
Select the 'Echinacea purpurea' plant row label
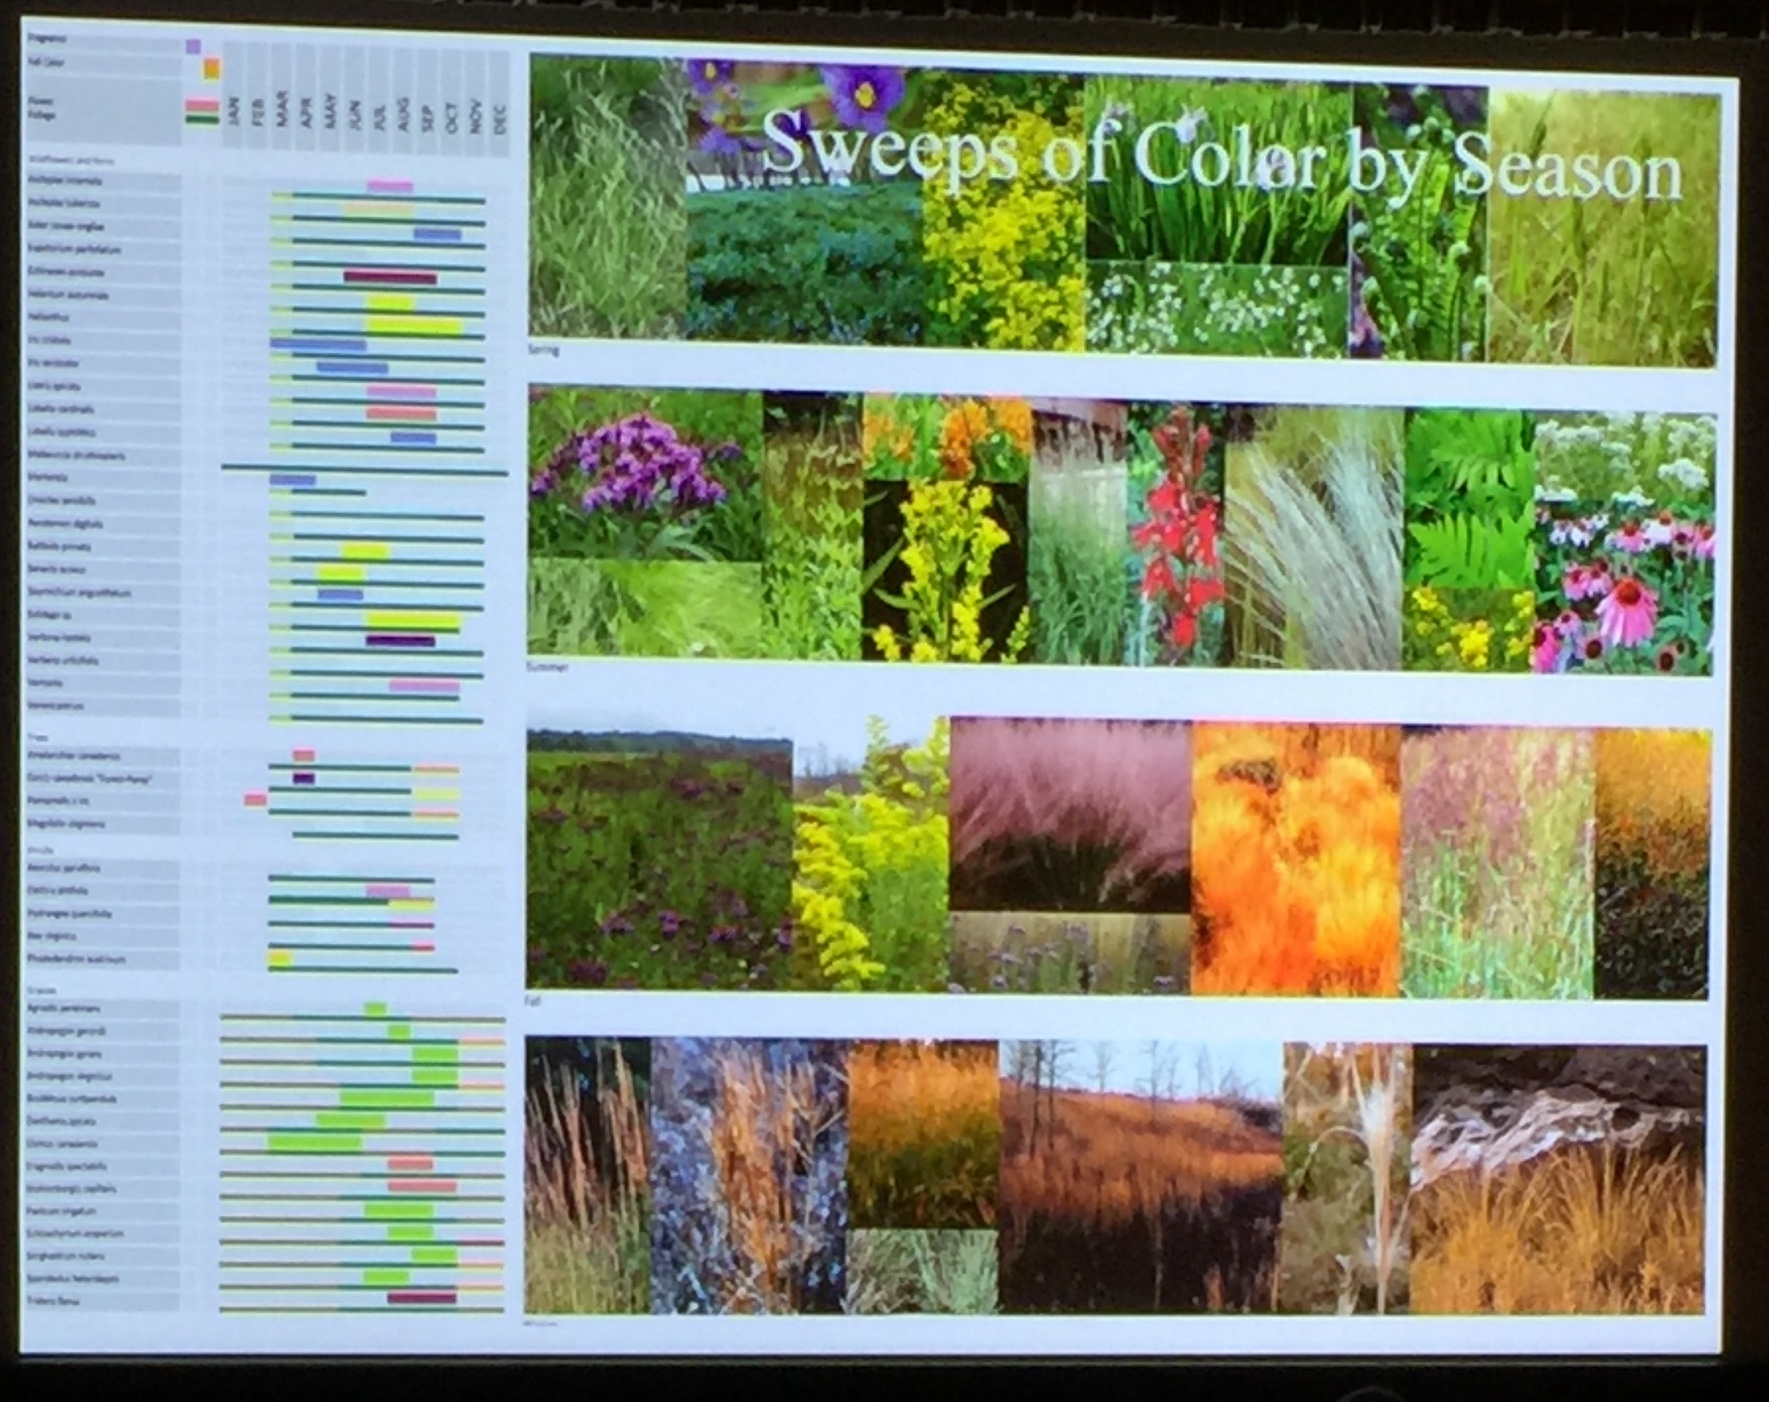(x=66, y=271)
